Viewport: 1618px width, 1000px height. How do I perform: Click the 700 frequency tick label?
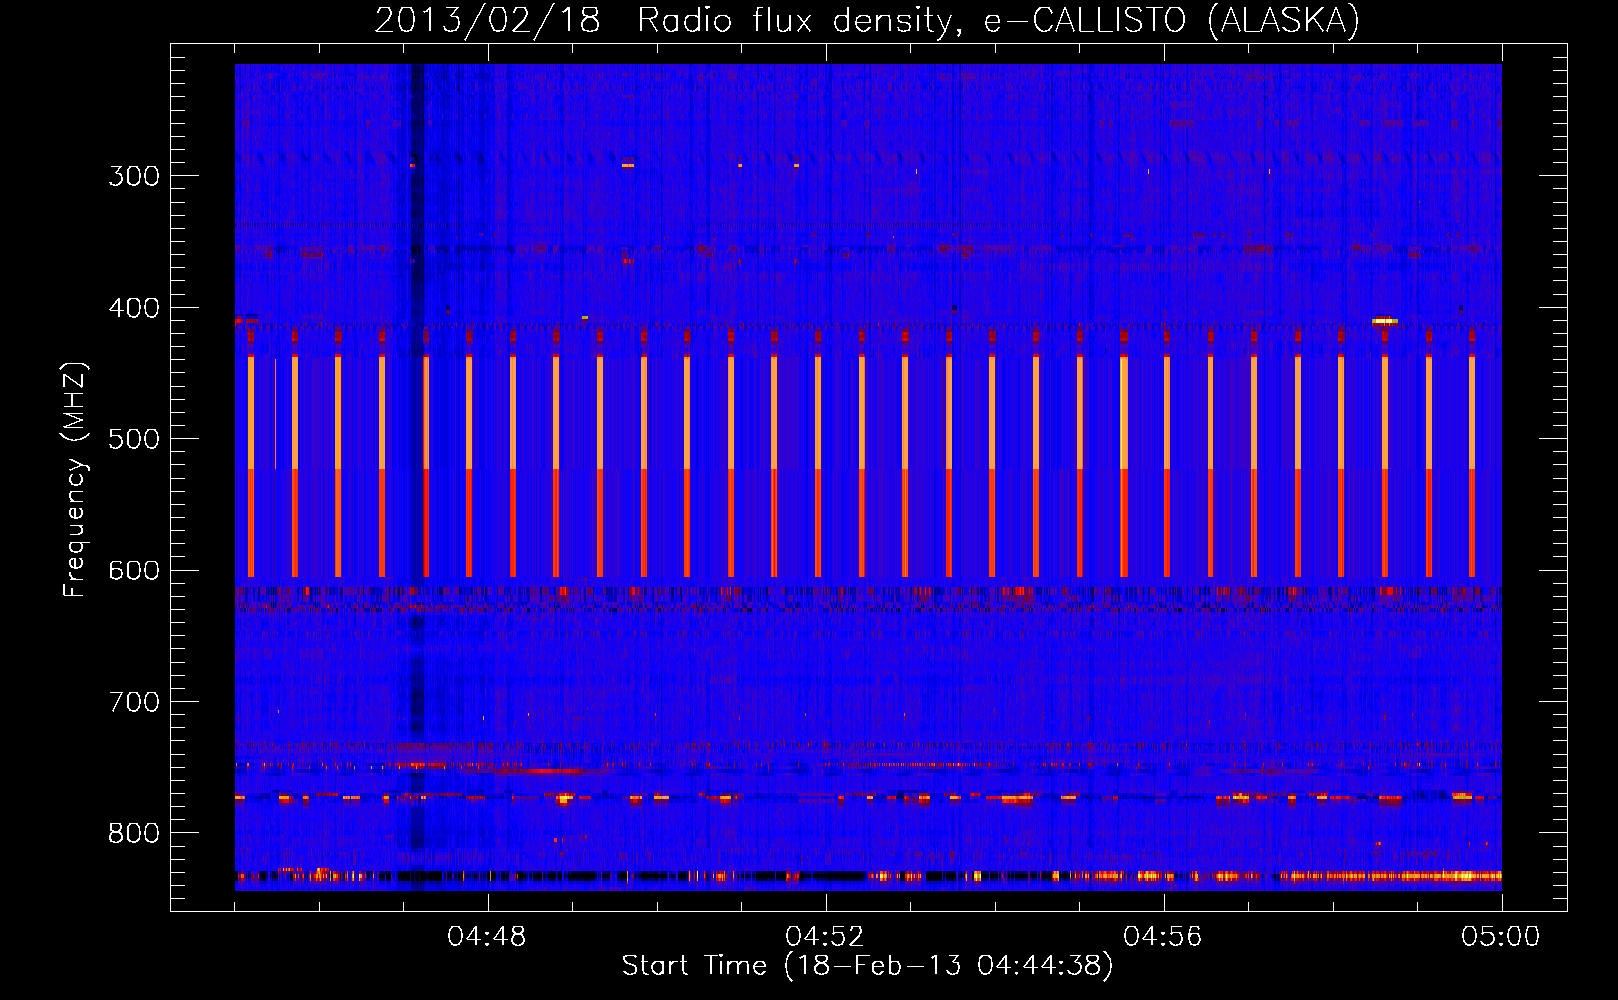(134, 702)
